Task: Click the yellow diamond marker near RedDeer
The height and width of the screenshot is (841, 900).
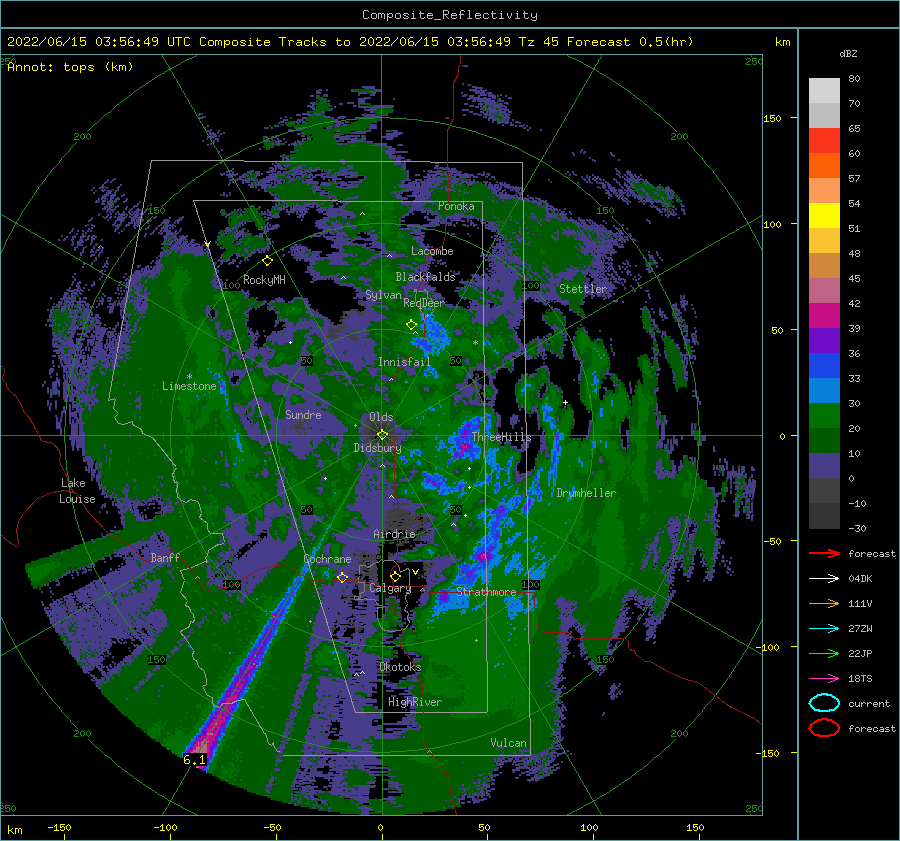Action: pos(411,325)
